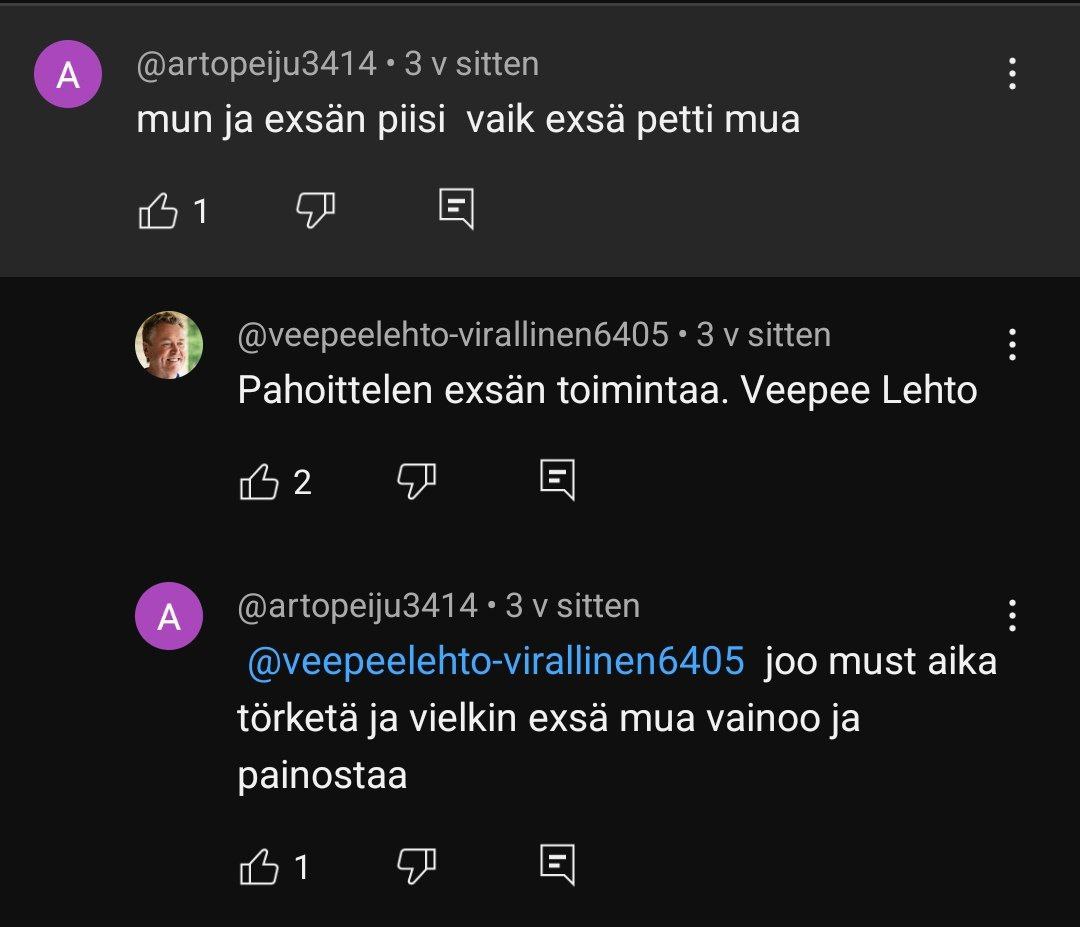Click the purple A avatar on top comment

click(68, 74)
